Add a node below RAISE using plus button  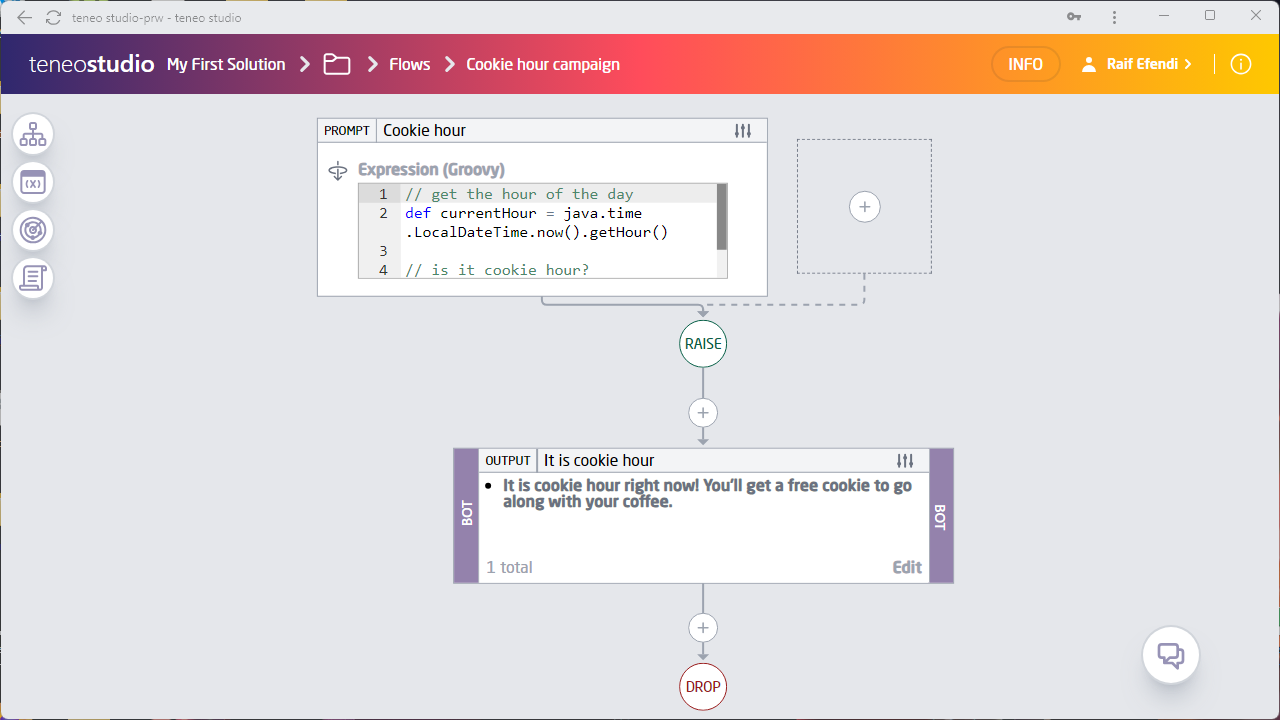pyautogui.click(x=703, y=412)
